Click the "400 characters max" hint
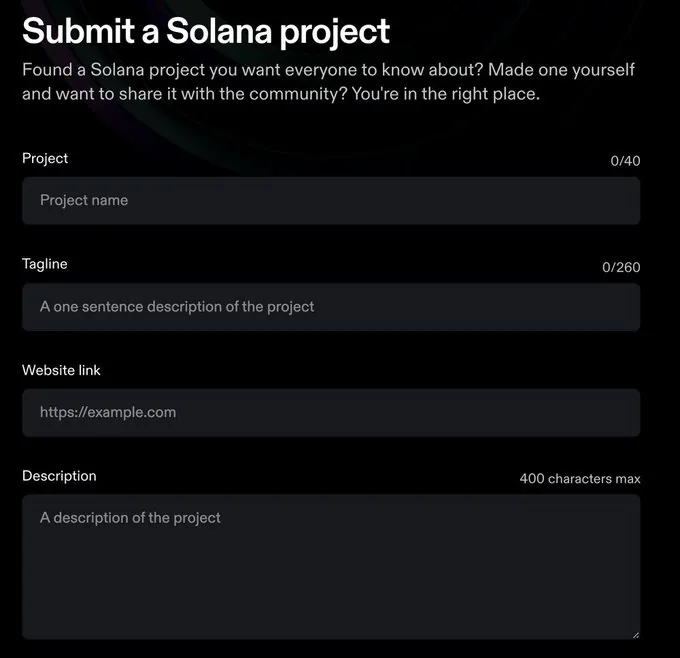The width and height of the screenshot is (680, 658). point(580,479)
